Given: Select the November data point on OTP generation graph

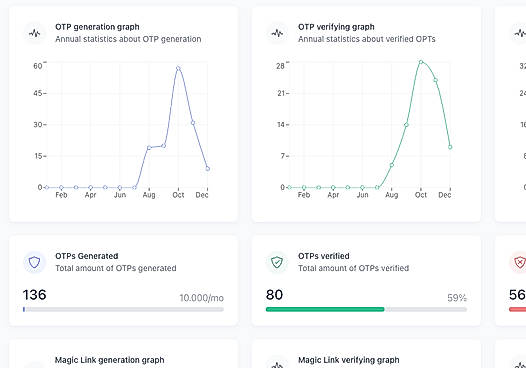Looking at the screenshot, I should (x=193, y=123).
